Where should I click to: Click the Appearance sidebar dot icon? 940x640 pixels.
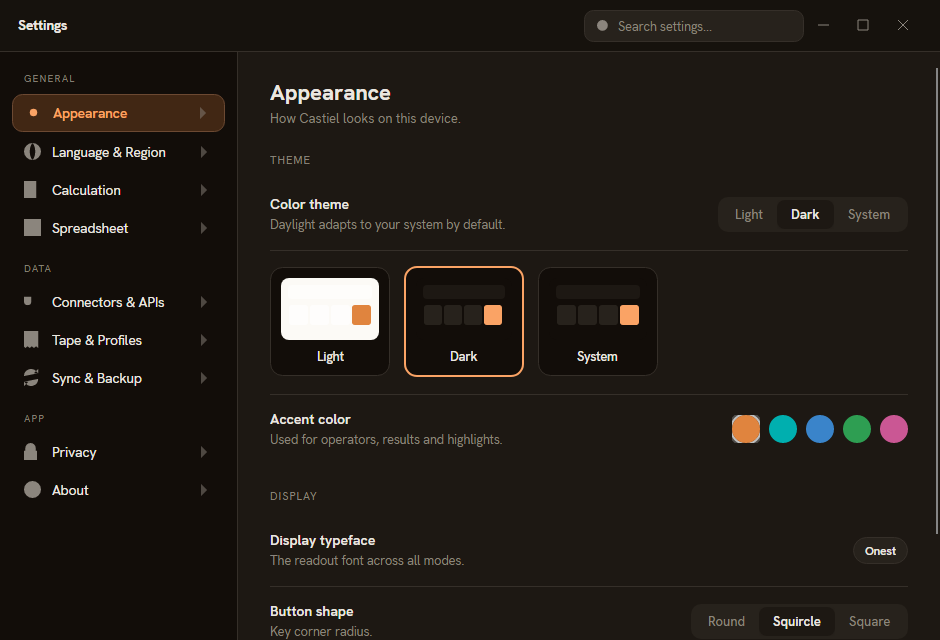[34, 113]
